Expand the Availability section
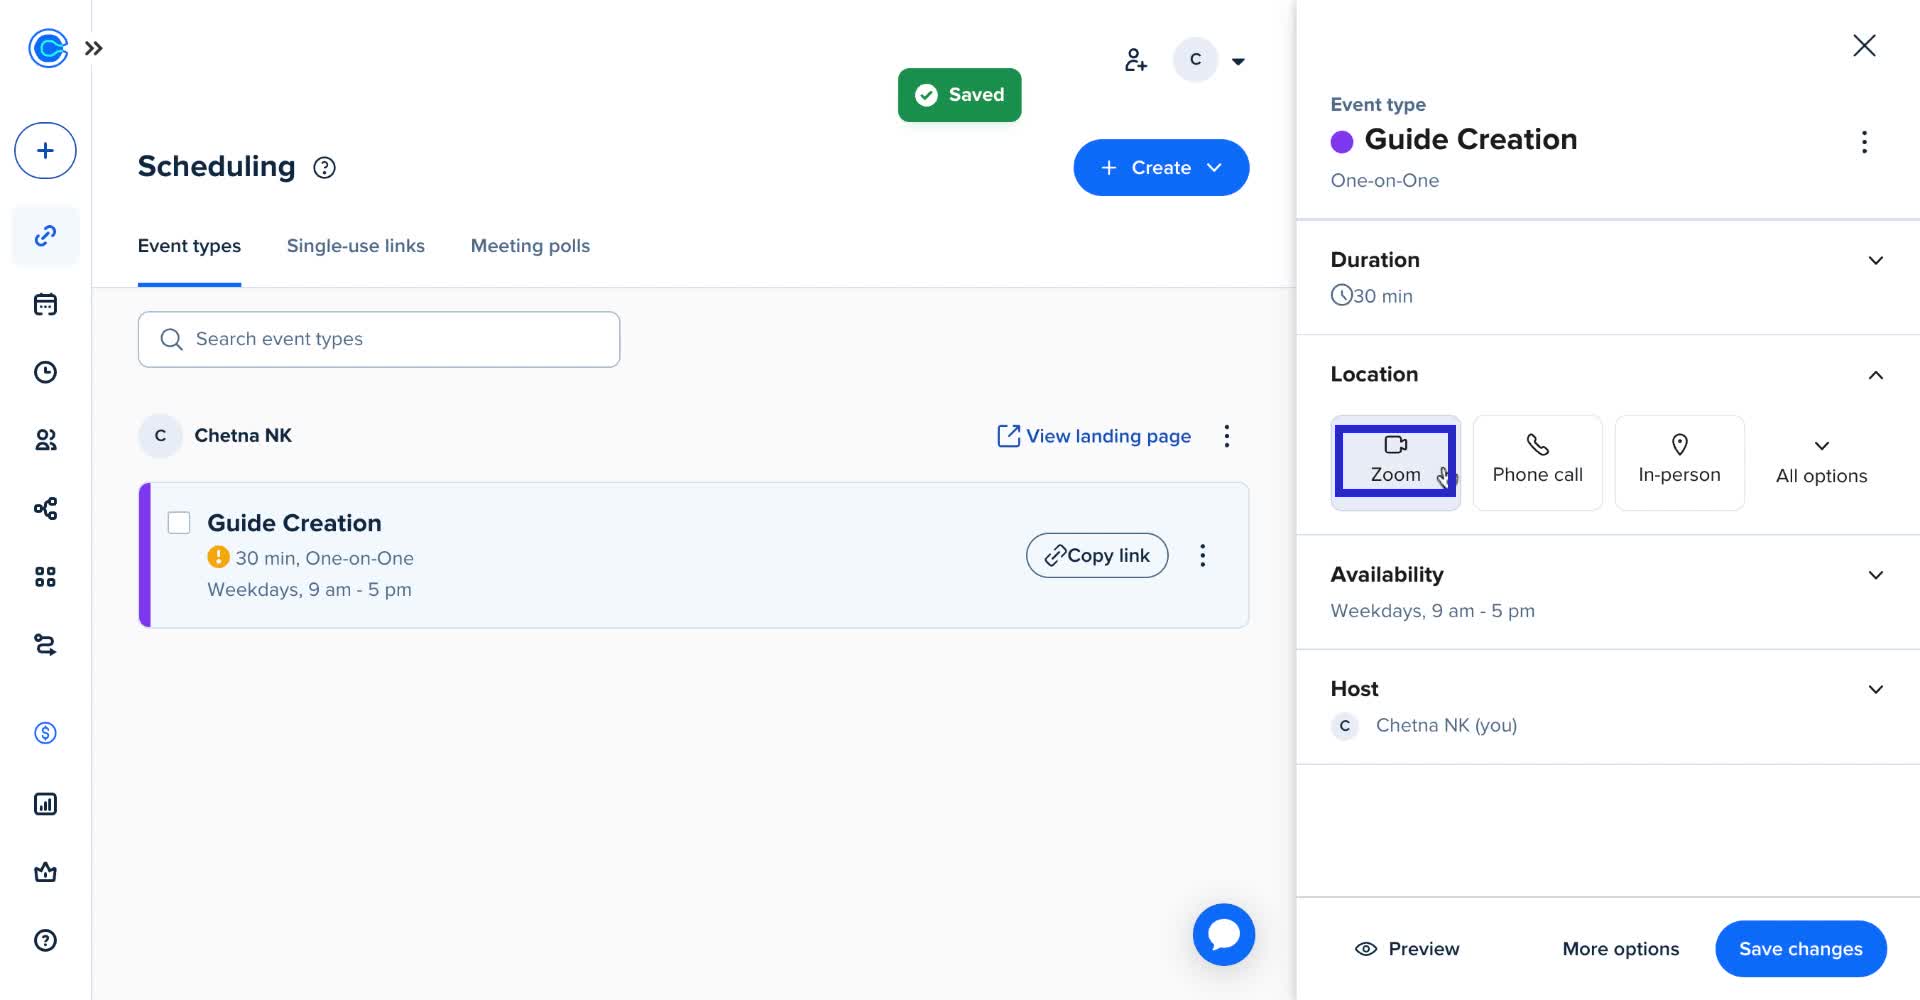 [x=1875, y=575]
